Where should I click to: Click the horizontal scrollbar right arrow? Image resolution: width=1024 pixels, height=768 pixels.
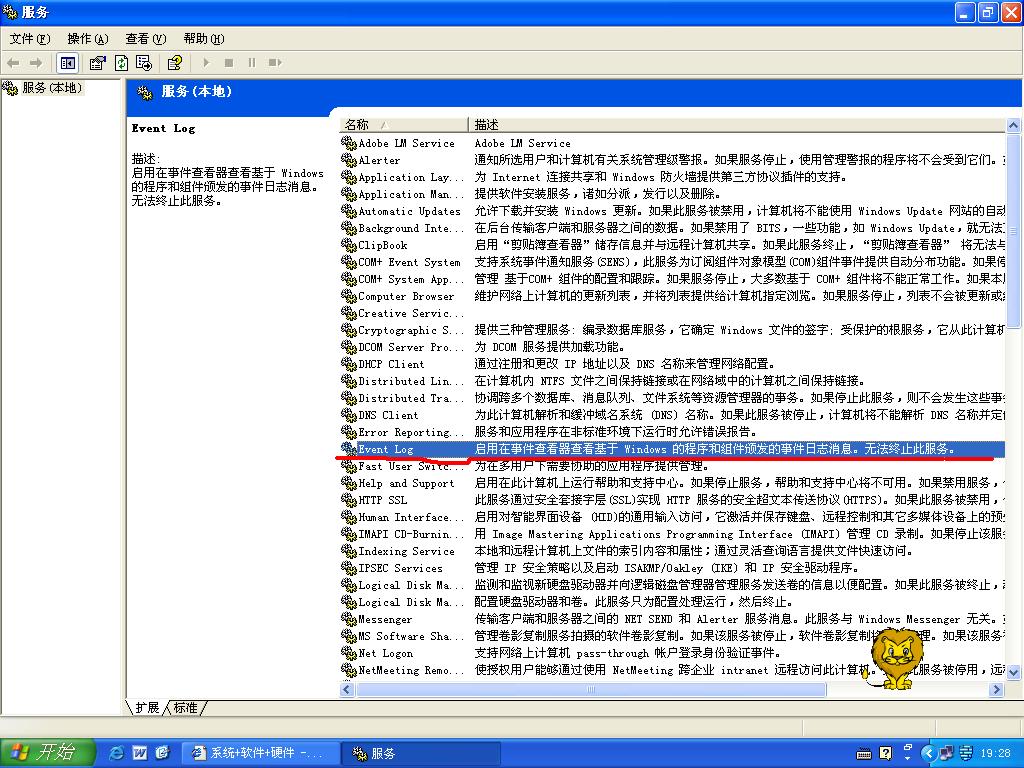pos(997,689)
